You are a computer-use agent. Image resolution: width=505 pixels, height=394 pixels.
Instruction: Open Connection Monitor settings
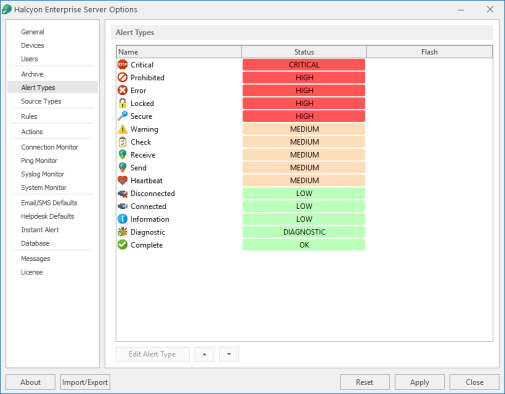50,147
